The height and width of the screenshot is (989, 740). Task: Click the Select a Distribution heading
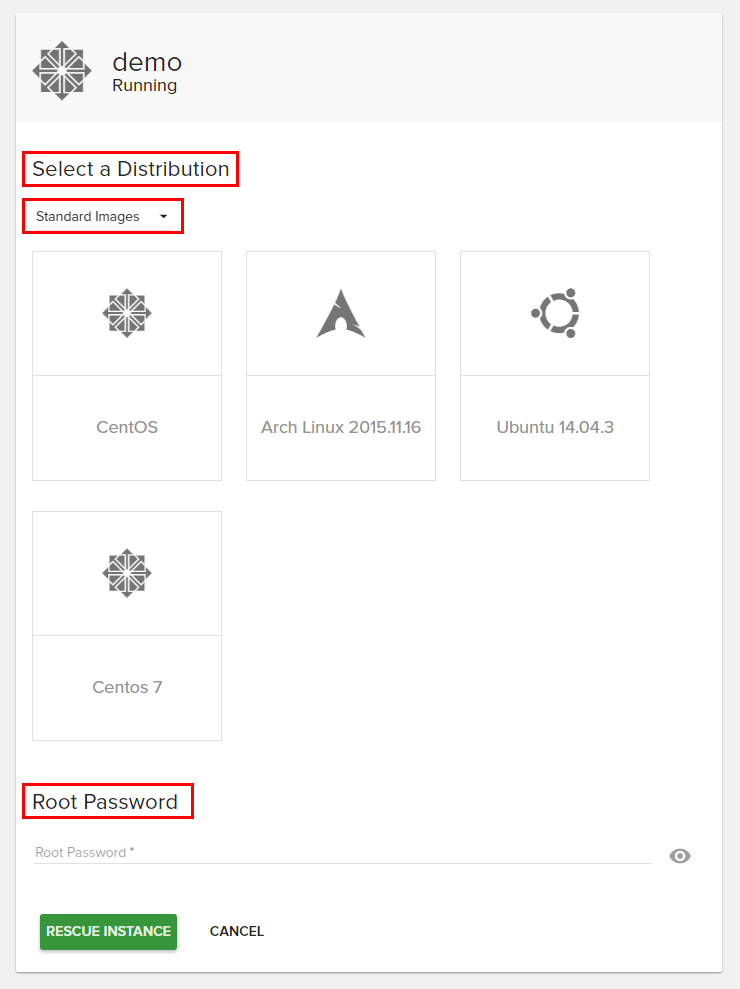129,169
